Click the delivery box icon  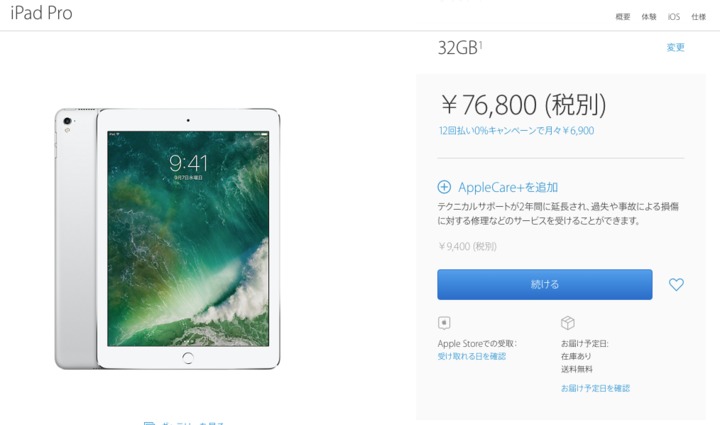point(568,323)
